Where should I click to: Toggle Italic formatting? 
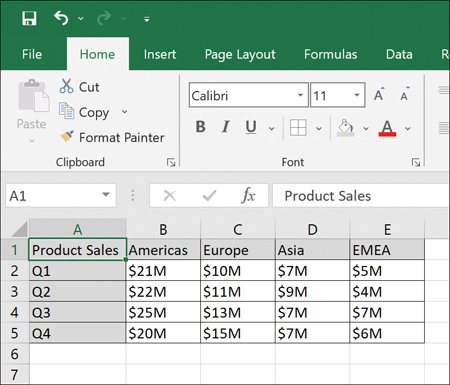[226, 127]
